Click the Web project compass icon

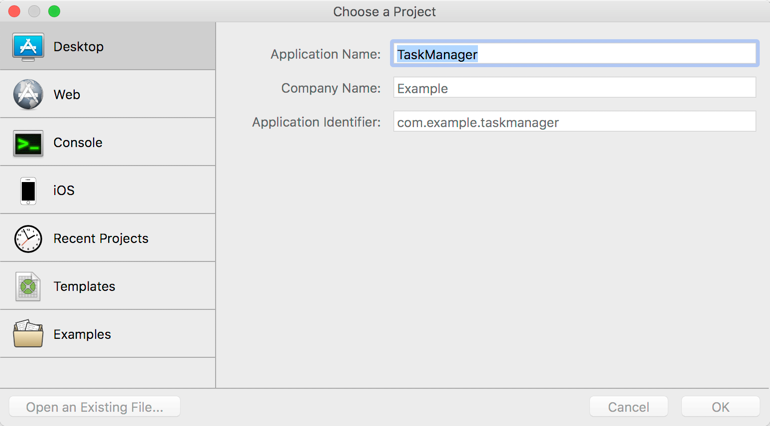tap(28, 95)
